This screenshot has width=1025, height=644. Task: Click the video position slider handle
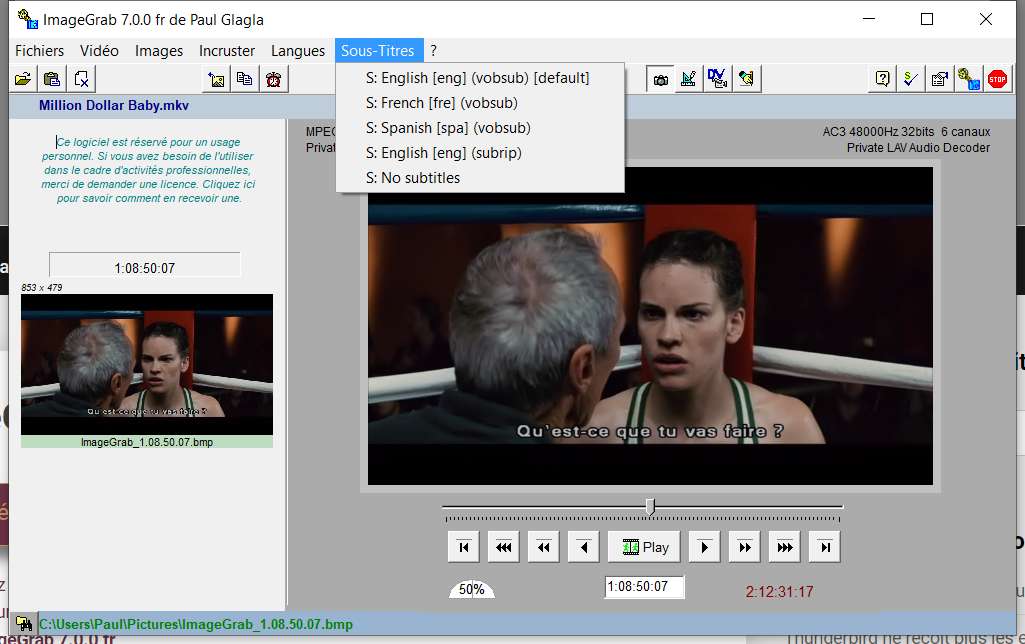[x=650, y=507]
